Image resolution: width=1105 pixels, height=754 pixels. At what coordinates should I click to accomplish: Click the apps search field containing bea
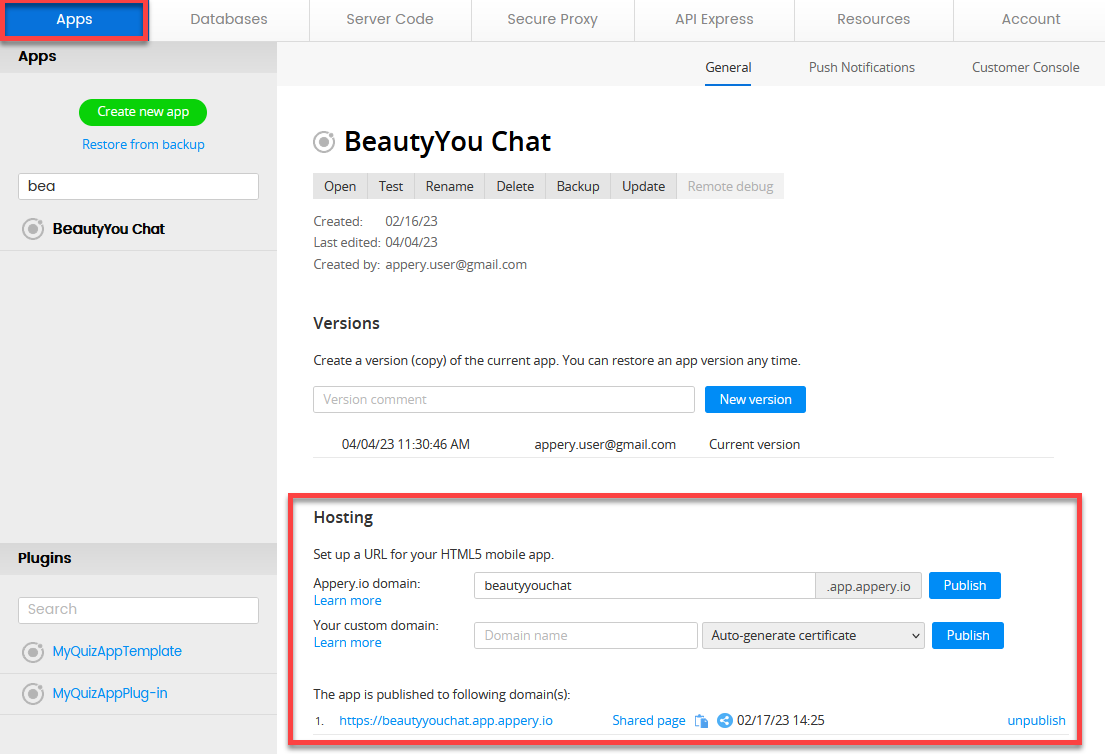pos(138,187)
